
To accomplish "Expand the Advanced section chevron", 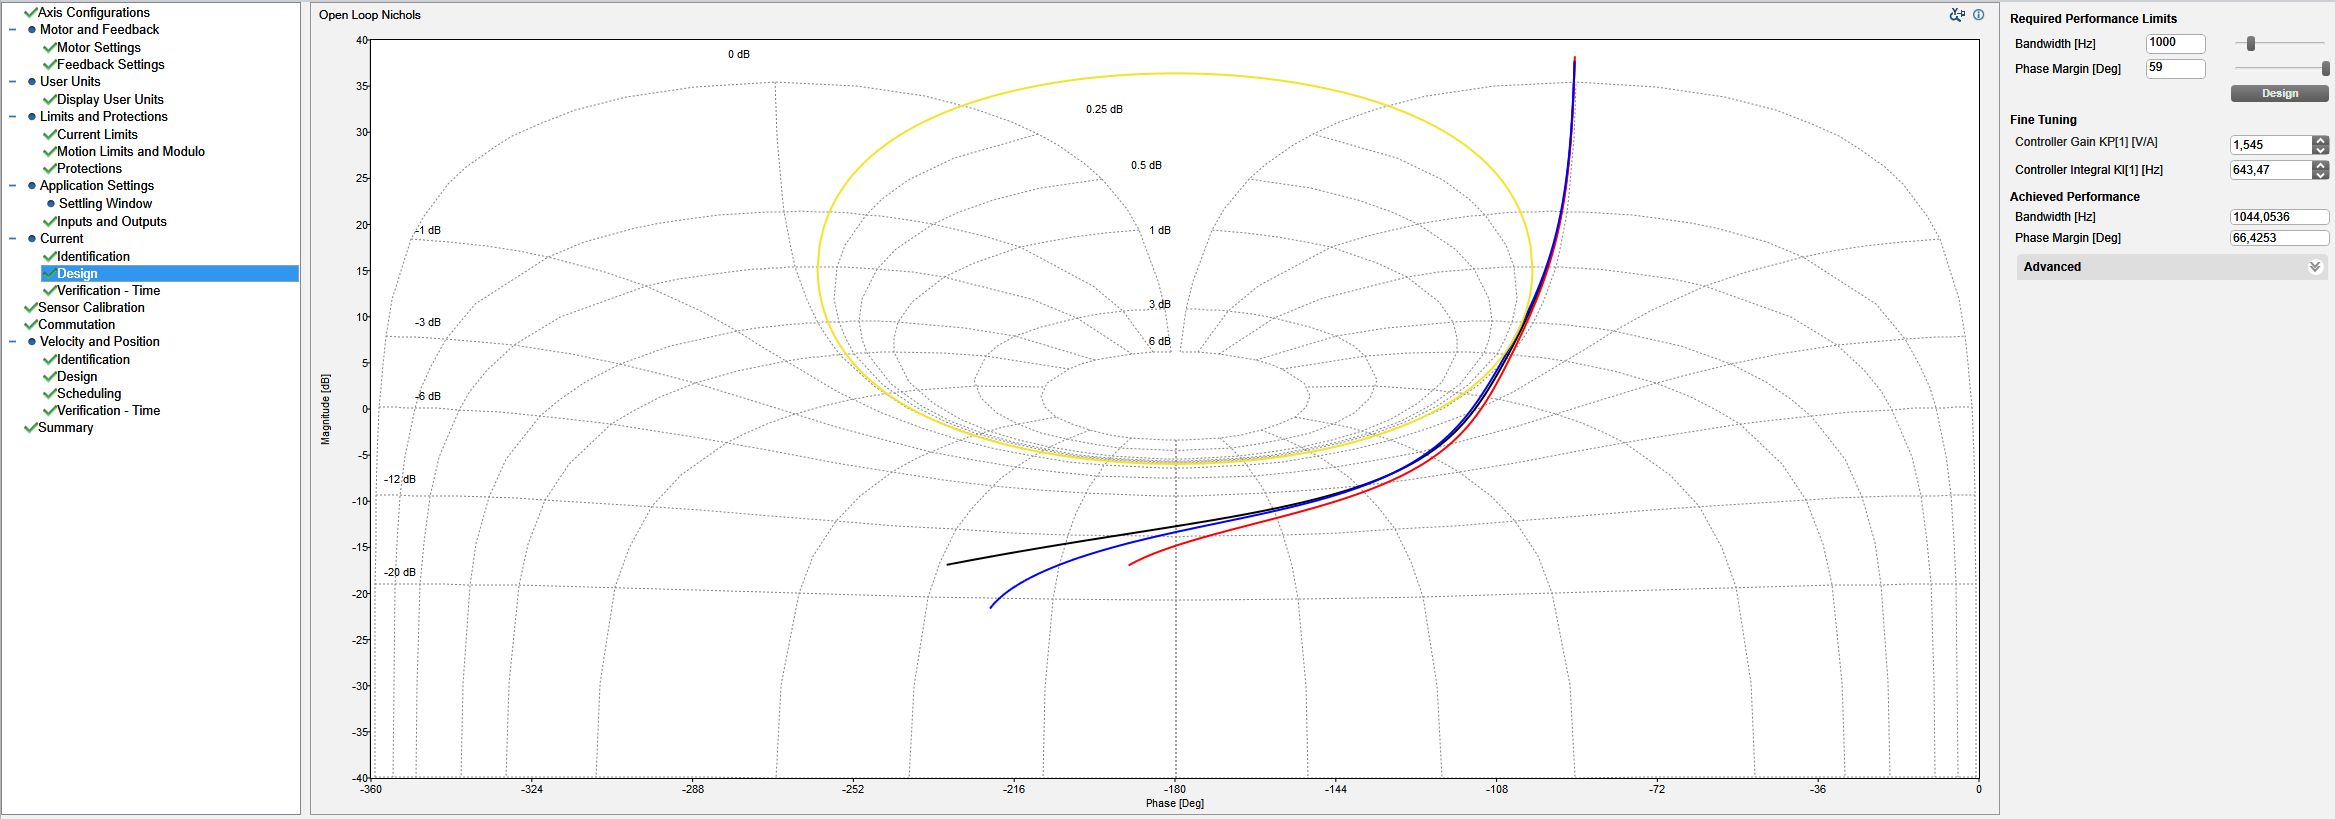I will click(x=2314, y=267).
